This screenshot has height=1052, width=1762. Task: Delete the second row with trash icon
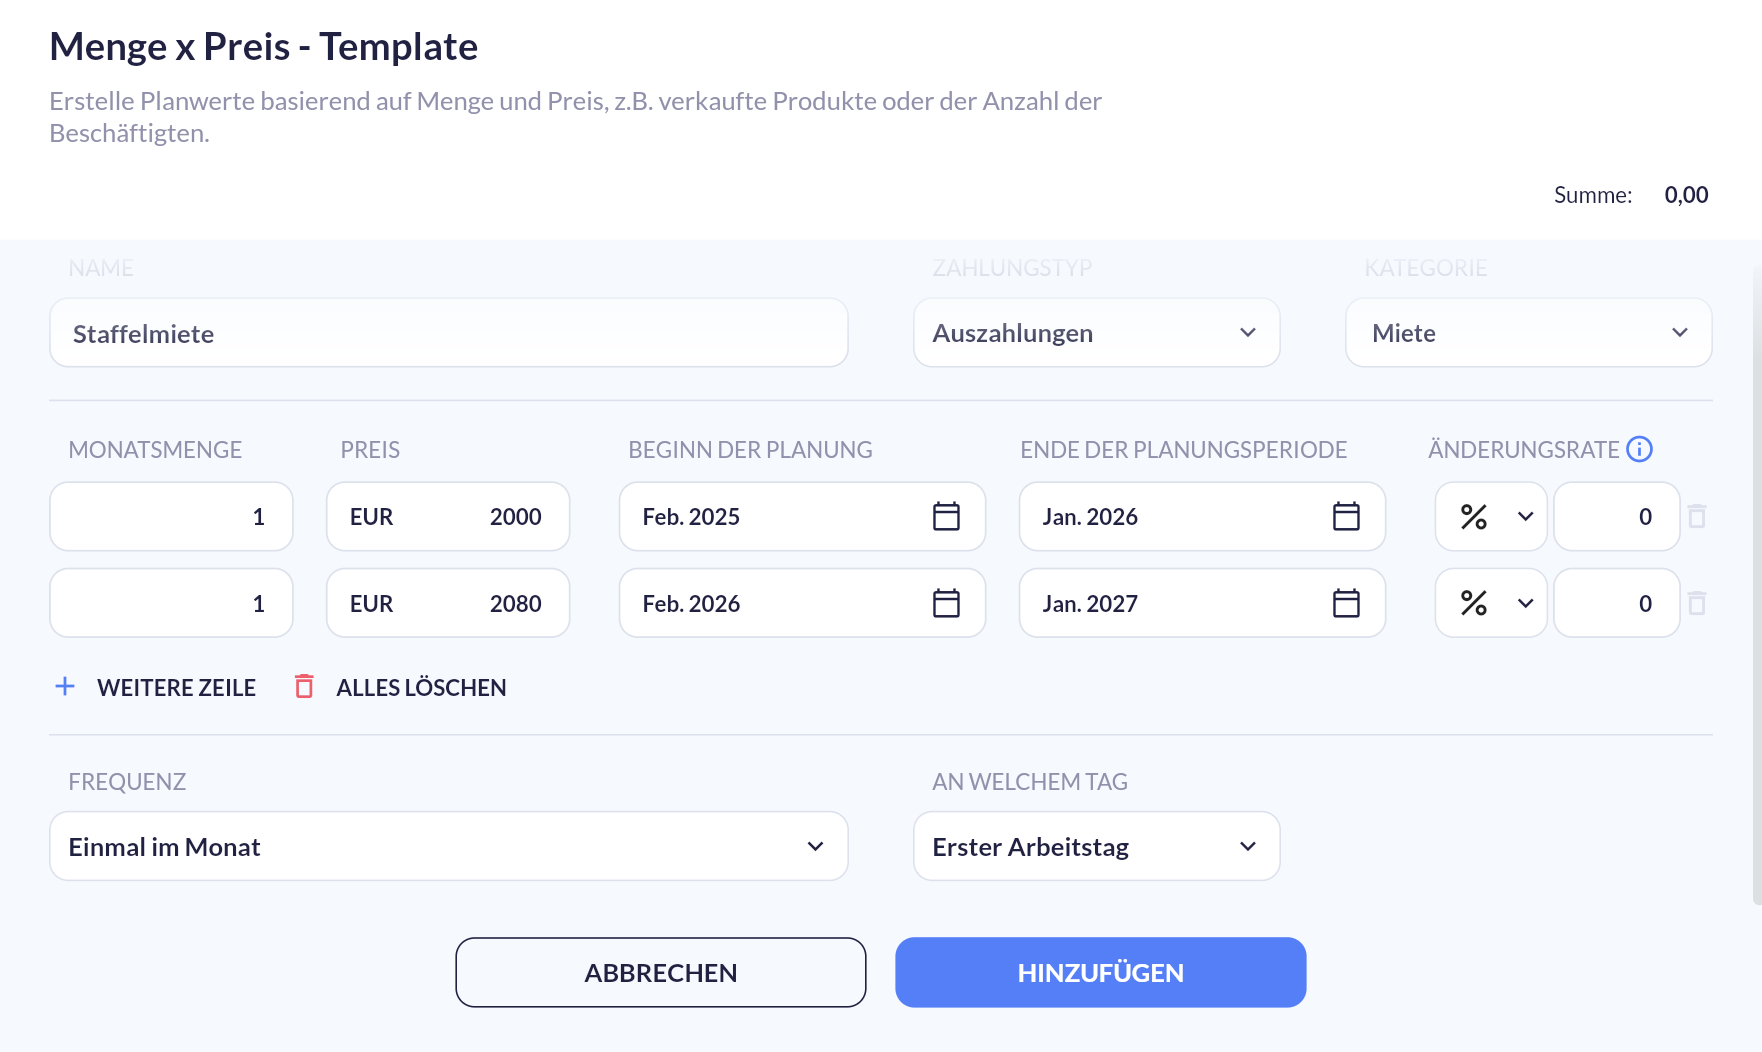point(1697,603)
